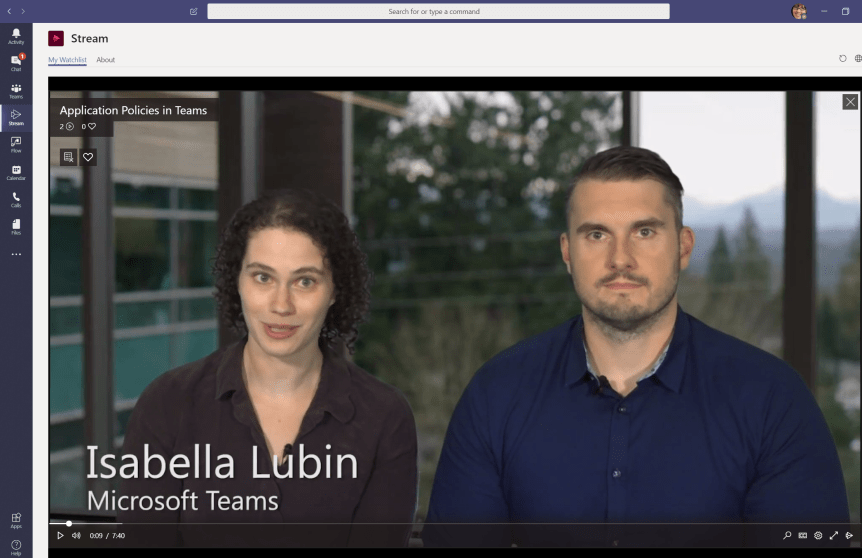This screenshot has height=558, width=862.
Task: Open video playback settings gear
Action: (818, 536)
